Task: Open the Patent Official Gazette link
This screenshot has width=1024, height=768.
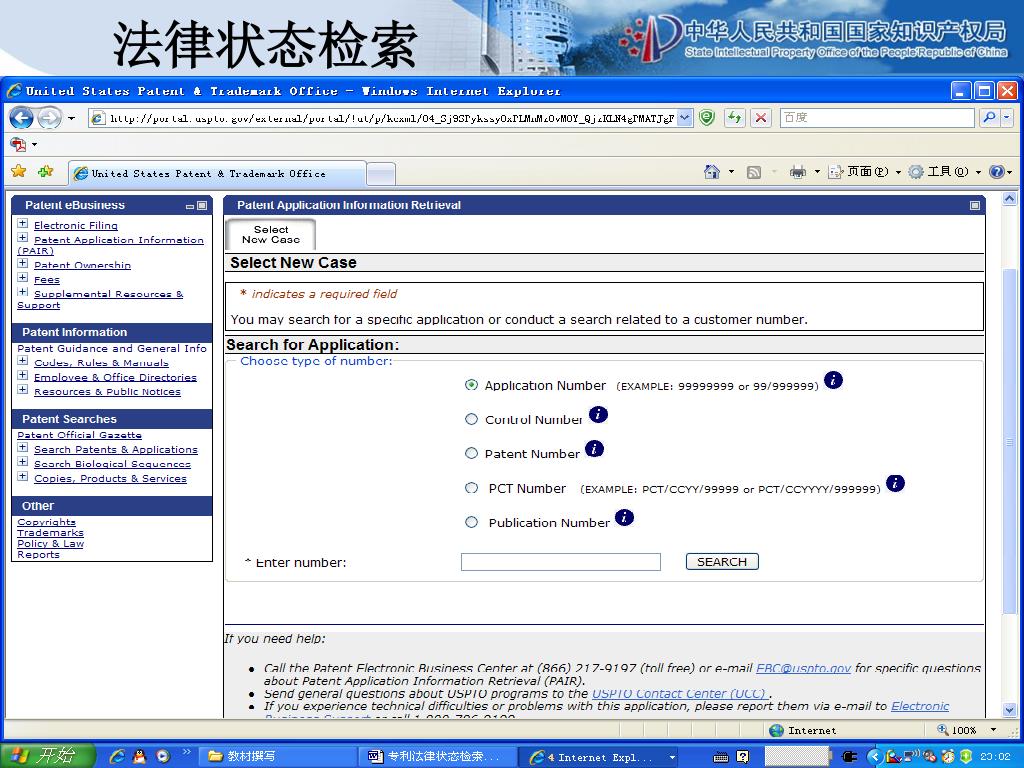Action: tap(79, 435)
